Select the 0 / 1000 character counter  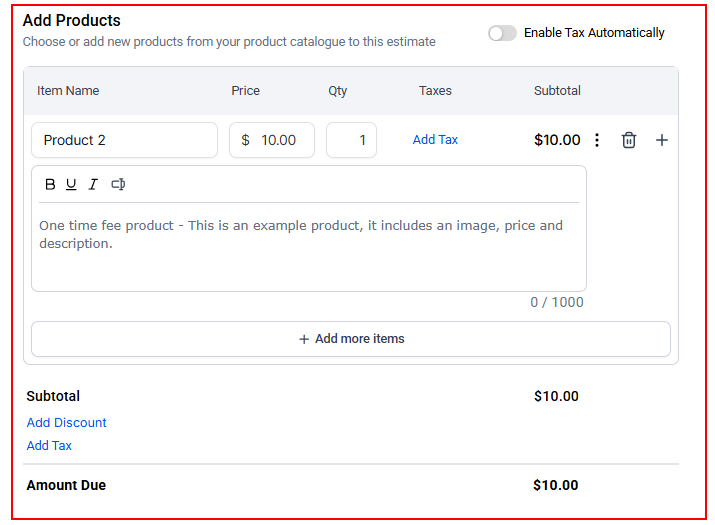pos(557,302)
